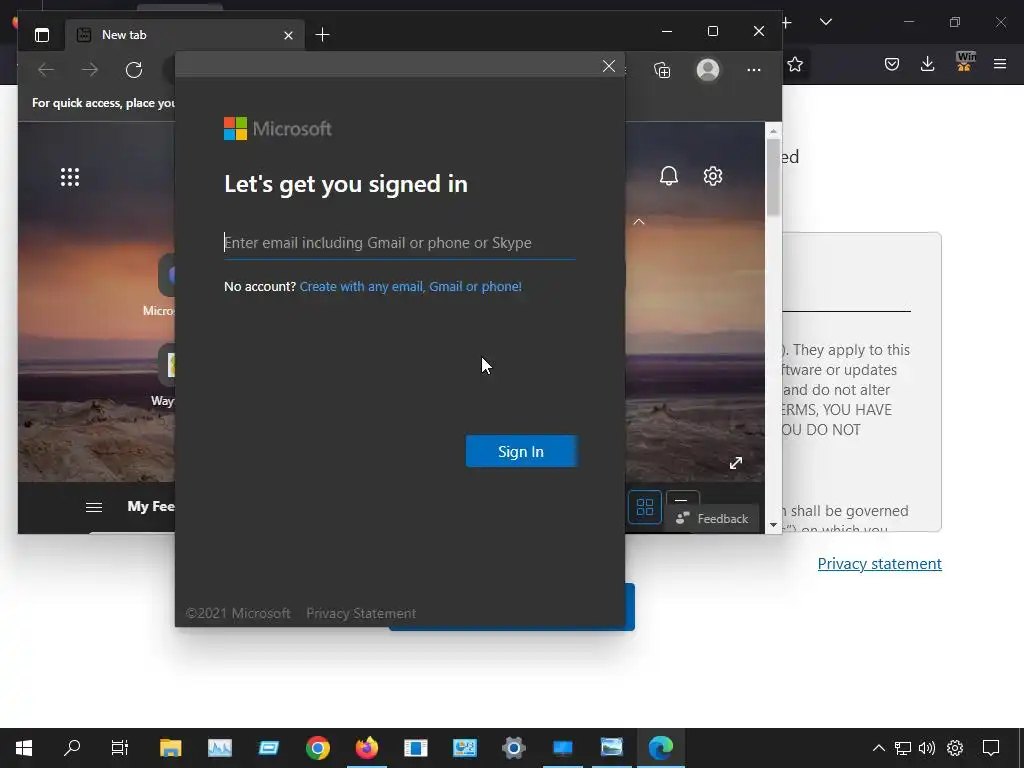Image resolution: width=1024 pixels, height=768 pixels.
Task: Open the Edge Collections icon
Action: point(662,70)
